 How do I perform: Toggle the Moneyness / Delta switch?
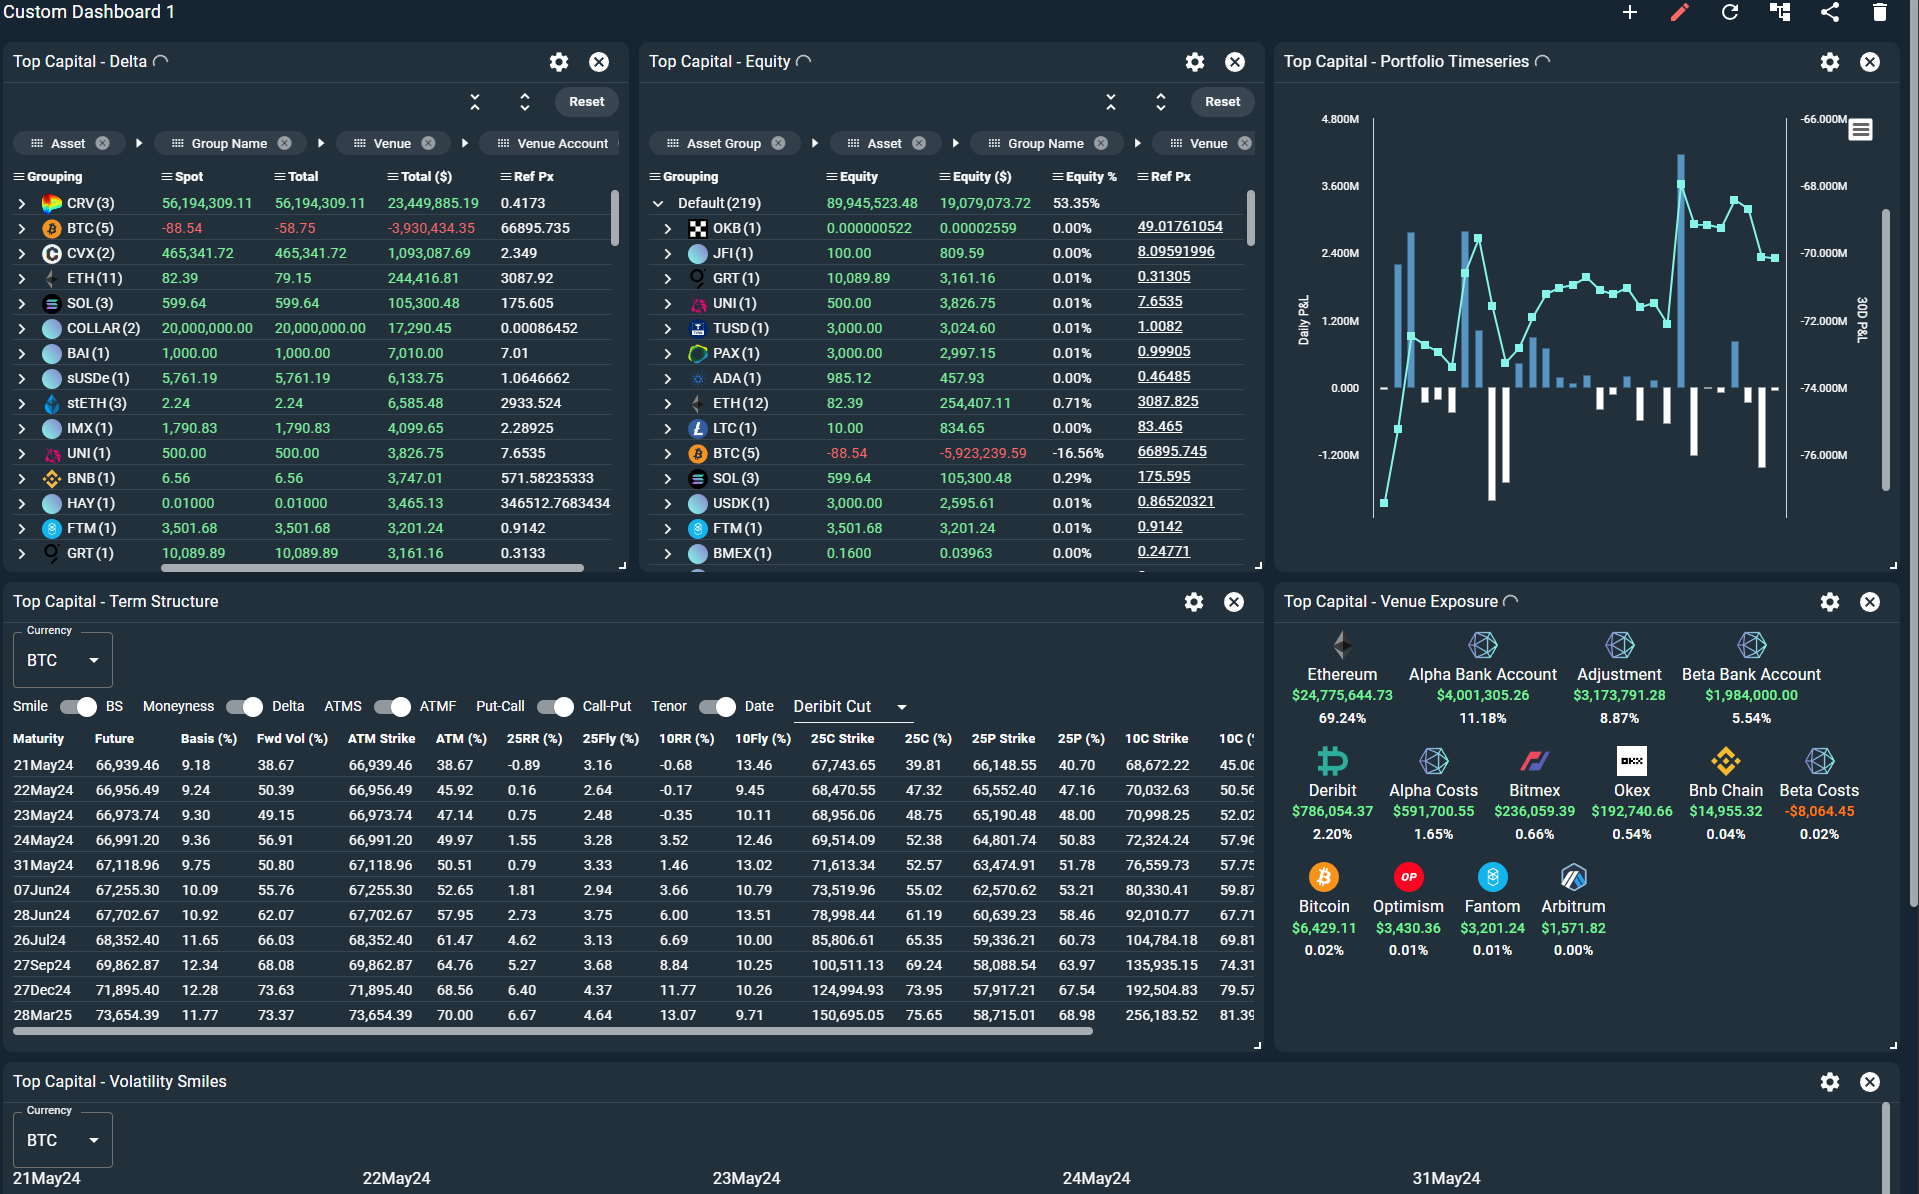coord(244,707)
